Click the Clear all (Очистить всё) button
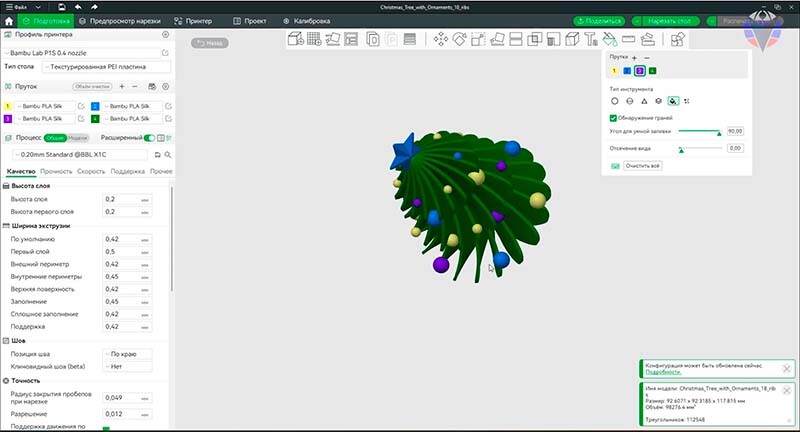 (643, 166)
